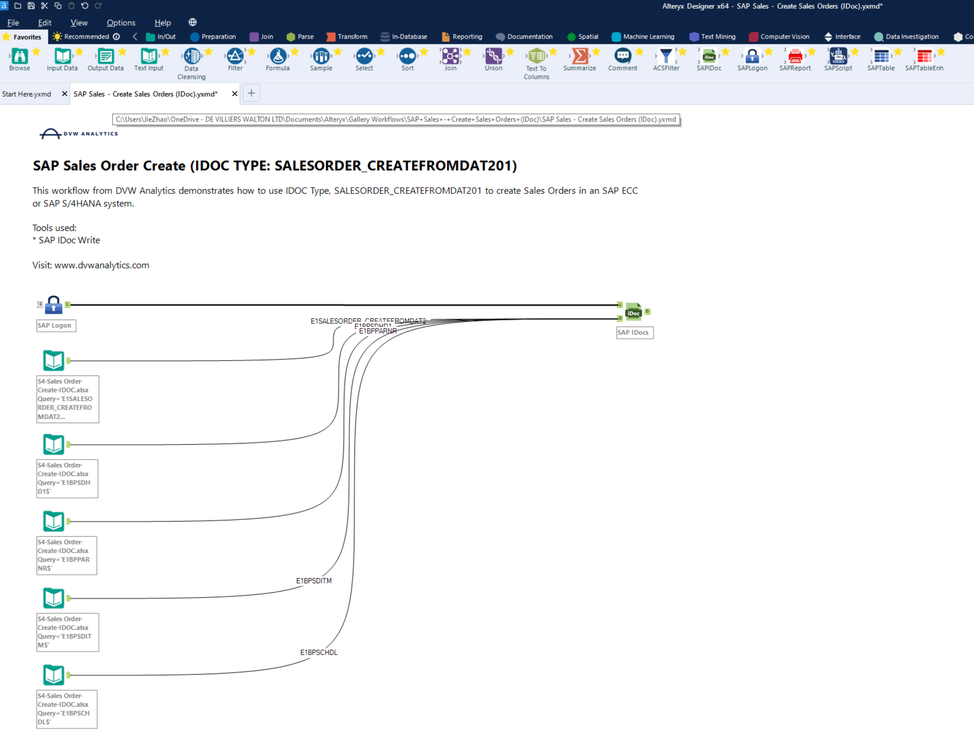974x740 pixels.
Task: Click the E1BPSDHD1 input data node
Action: [53, 444]
